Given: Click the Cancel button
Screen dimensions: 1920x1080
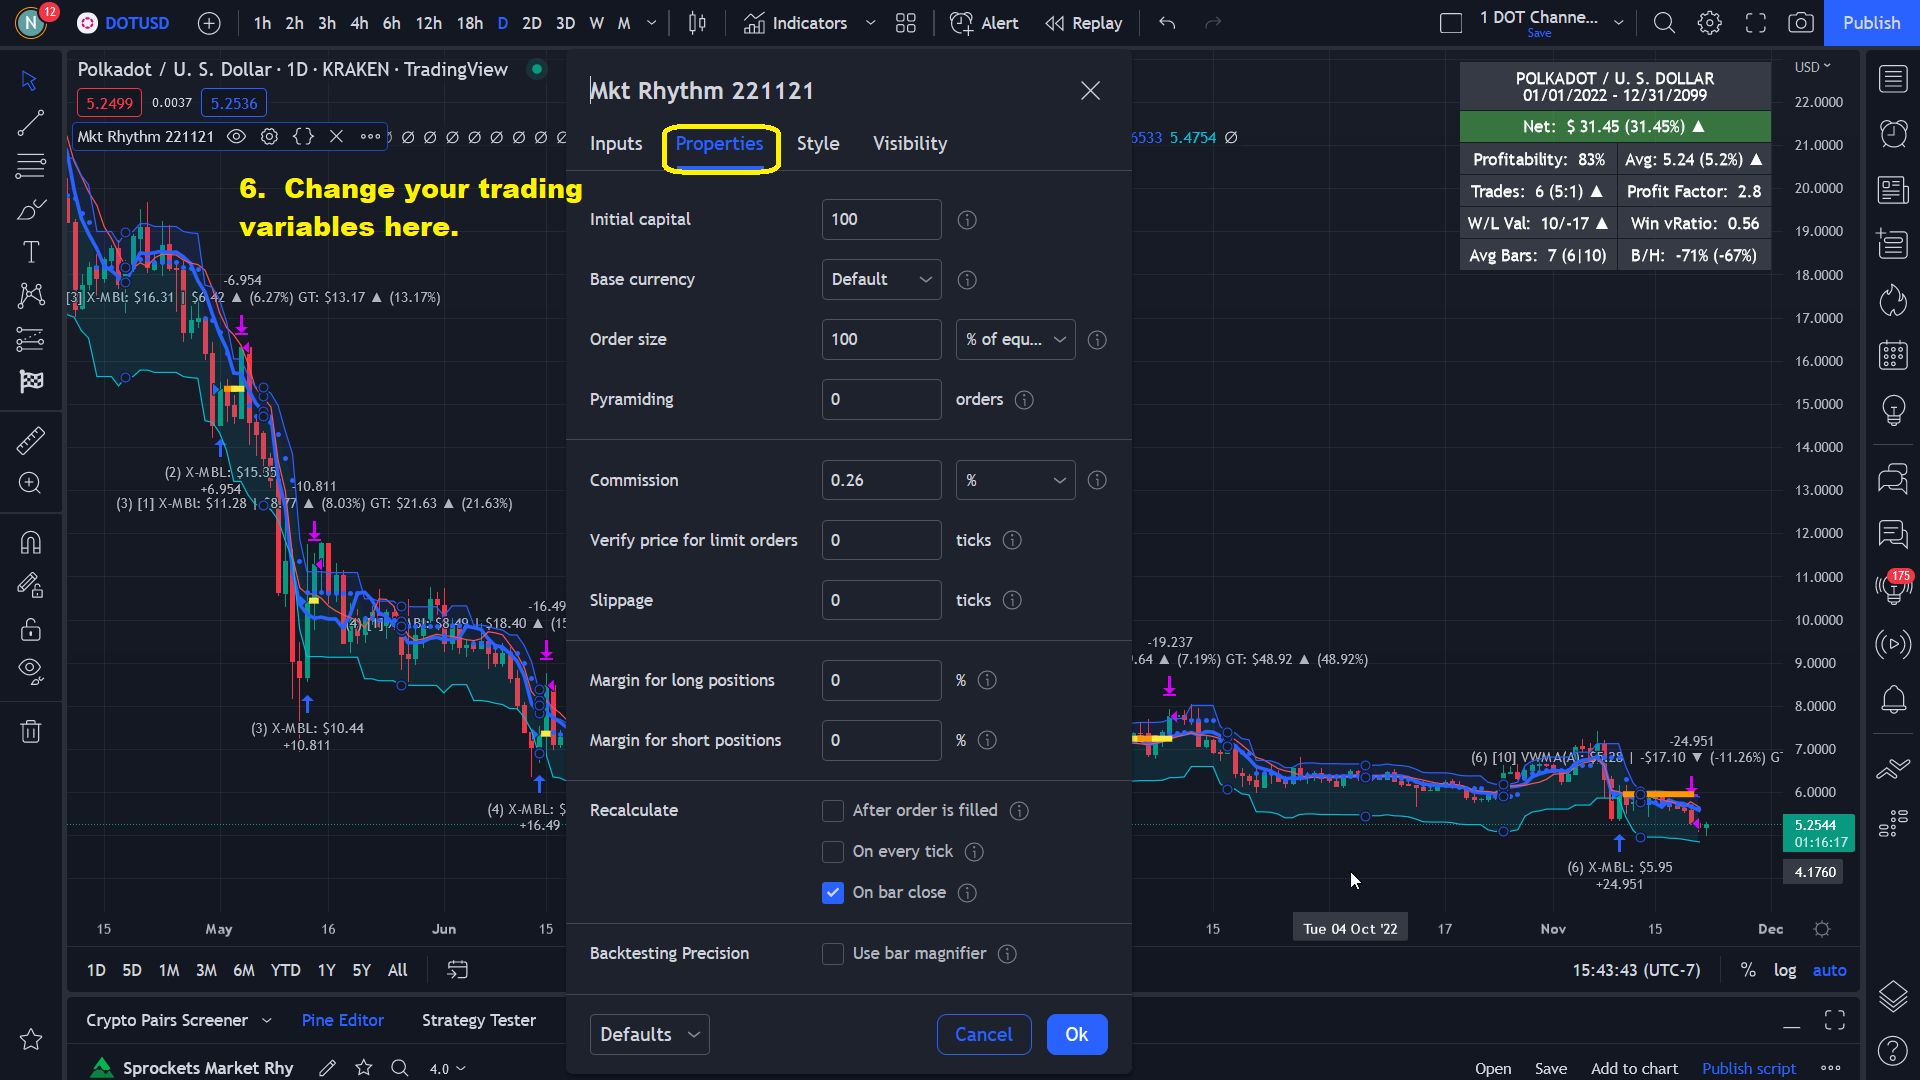Looking at the screenshot, I should coord(983,1035).
